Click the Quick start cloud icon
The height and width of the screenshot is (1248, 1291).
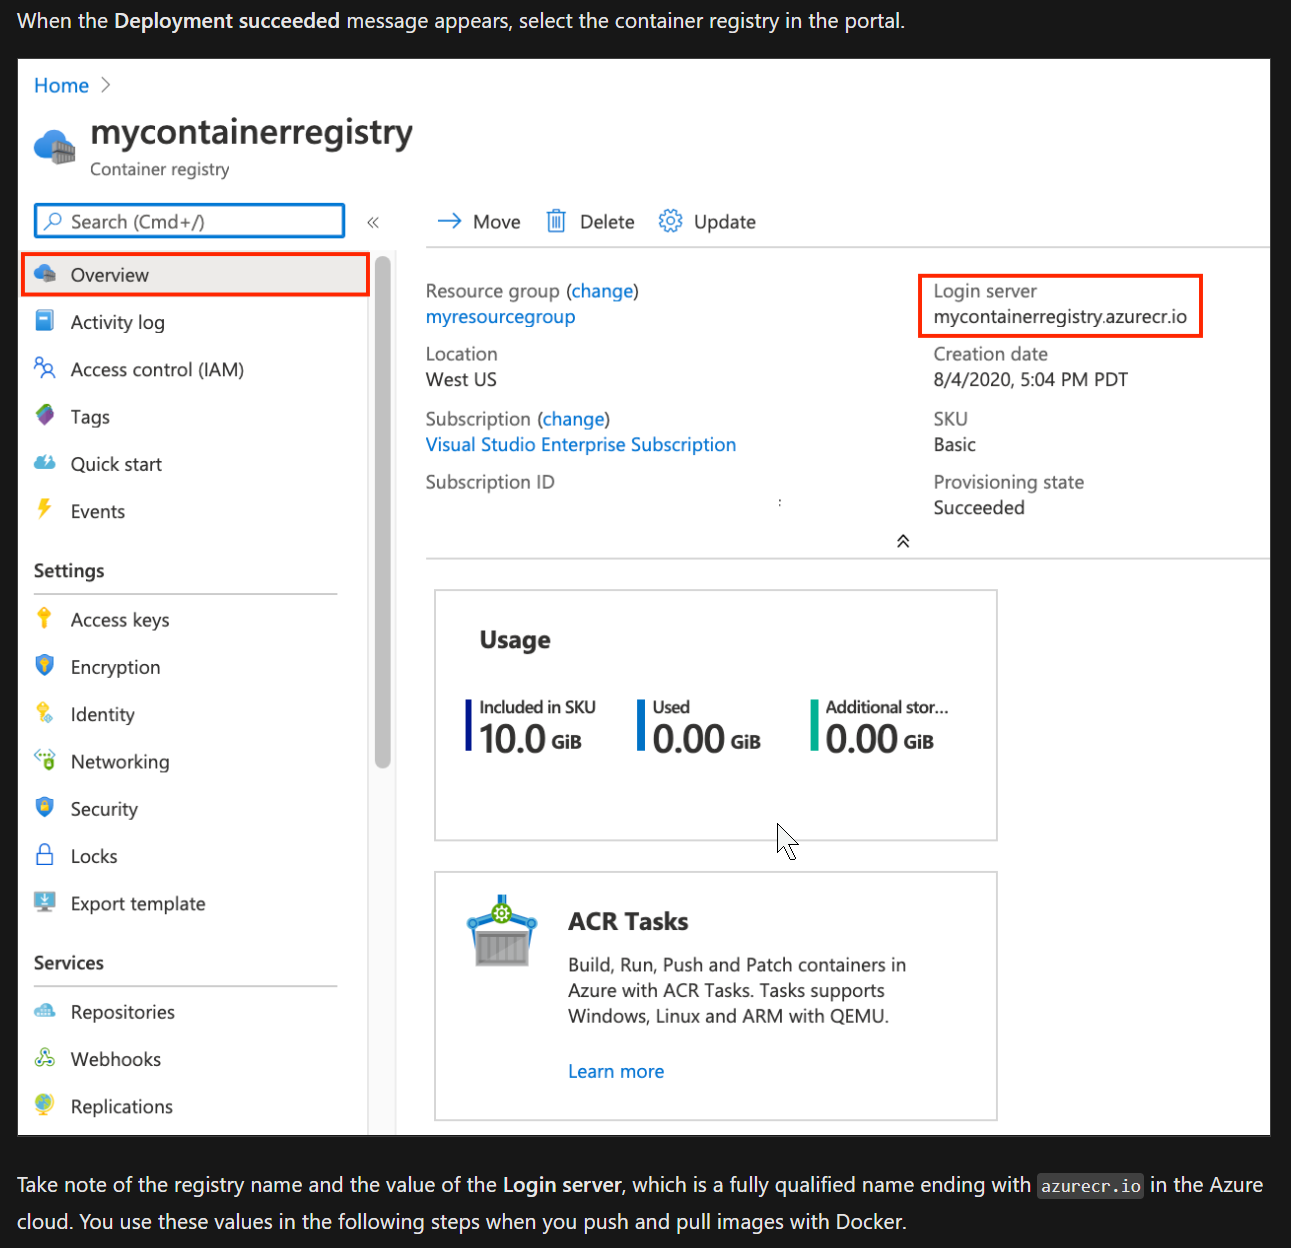45,462
